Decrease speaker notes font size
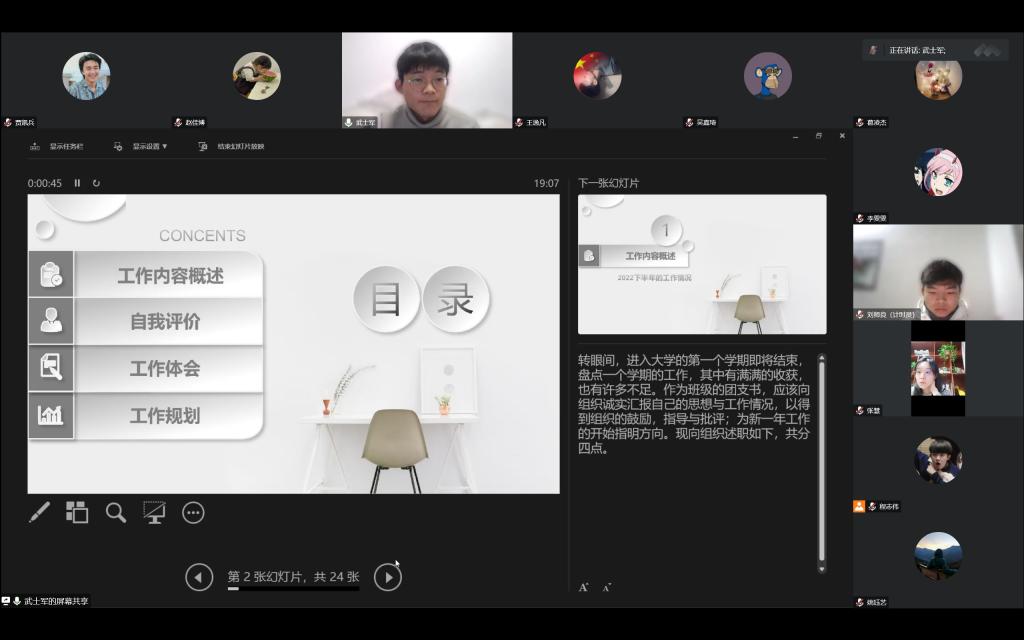This screenshot has width=1024, height=640. click(606, 587)
